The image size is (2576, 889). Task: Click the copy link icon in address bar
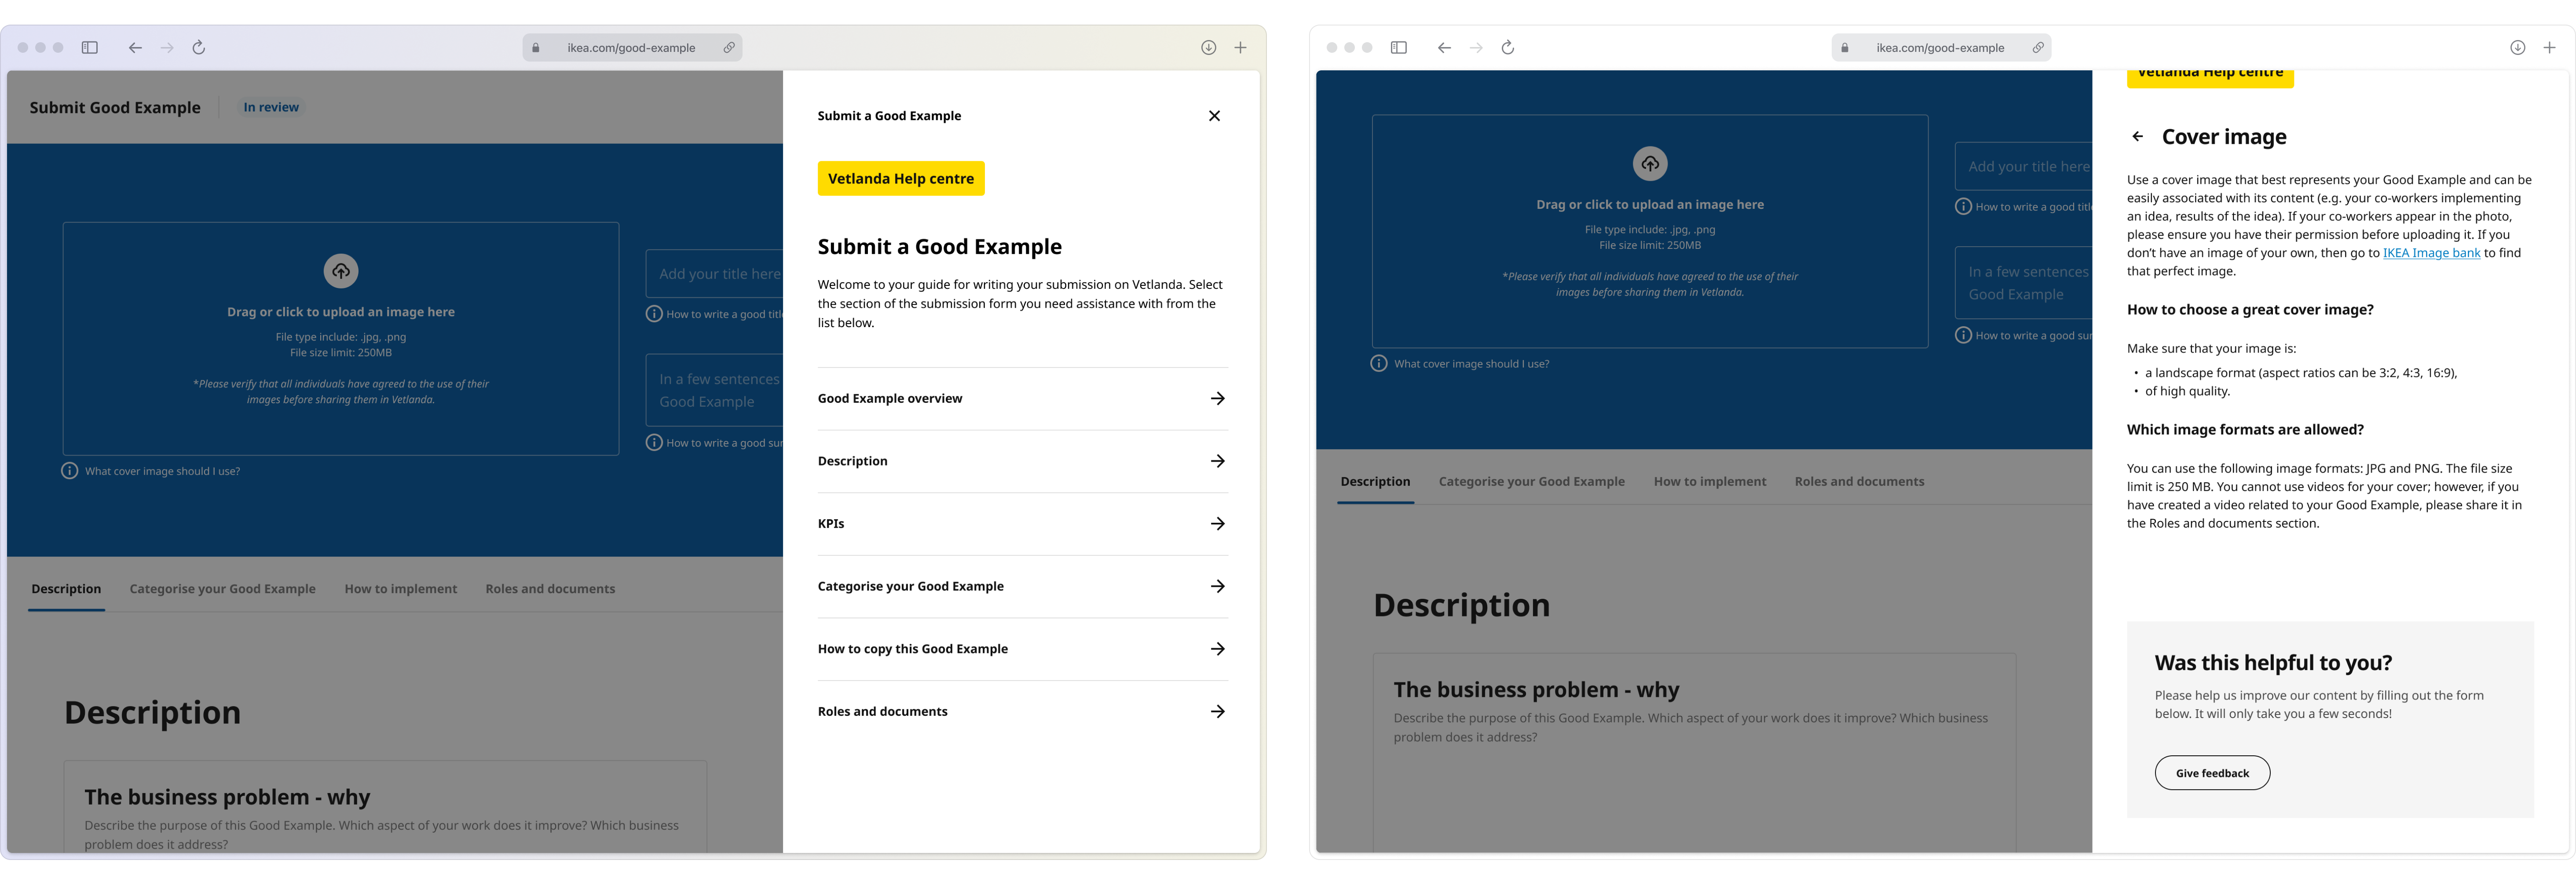[729, 48]
